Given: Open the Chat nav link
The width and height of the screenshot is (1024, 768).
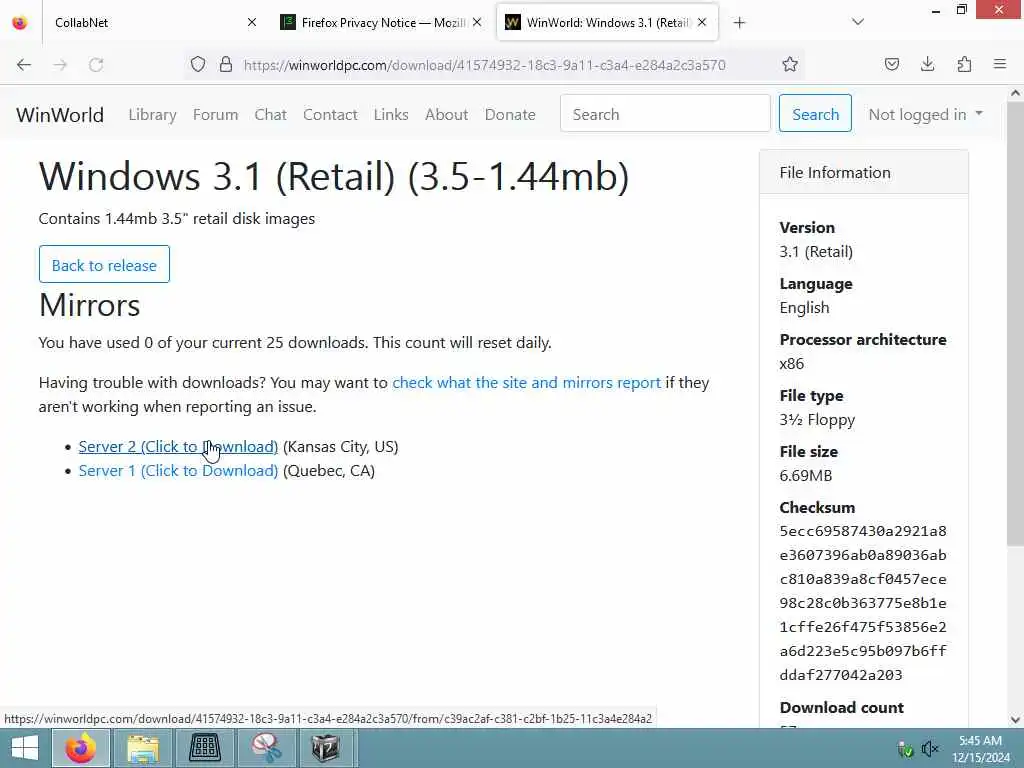Looking at the screenshot, I should [270, 114].
